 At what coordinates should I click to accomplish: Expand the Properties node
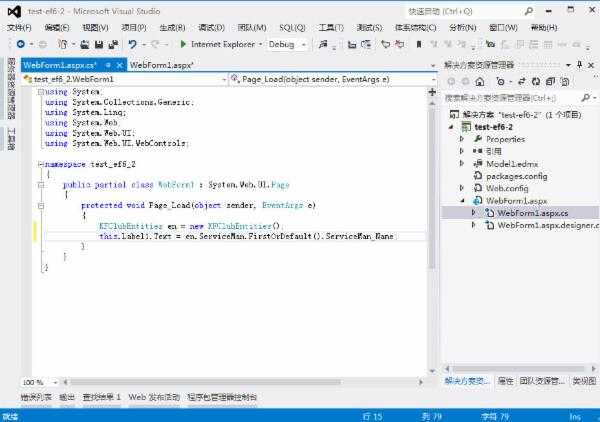coord(462,139)
